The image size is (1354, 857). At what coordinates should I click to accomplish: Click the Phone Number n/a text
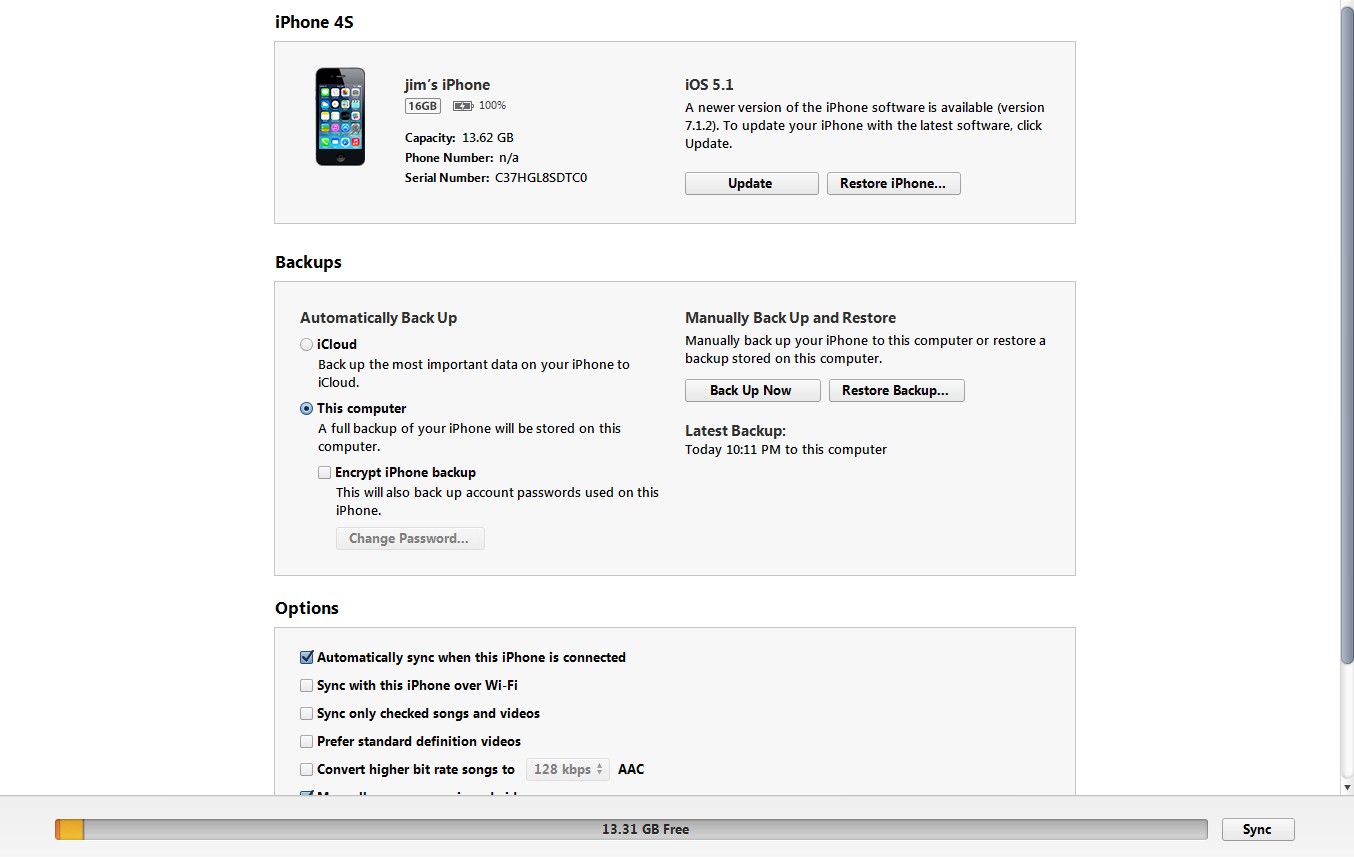click(462, 158)
